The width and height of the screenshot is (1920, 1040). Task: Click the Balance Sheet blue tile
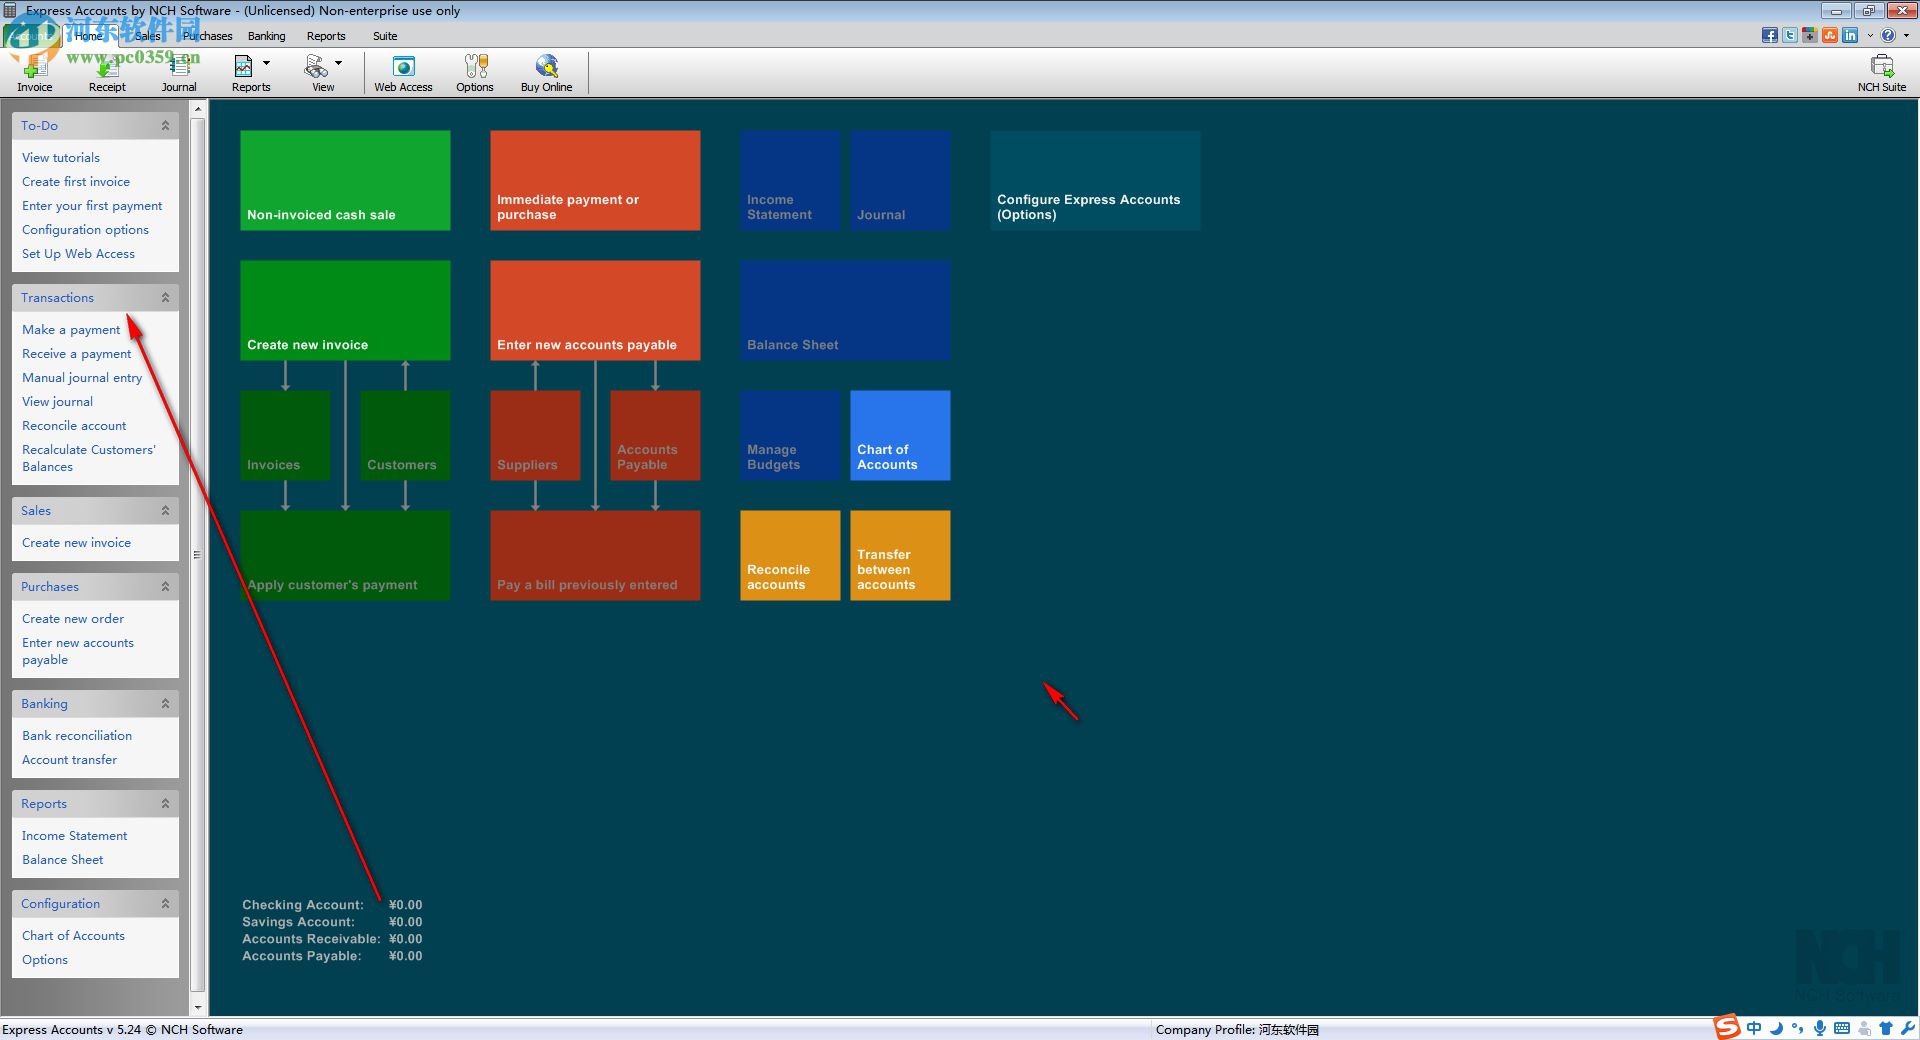845,311
